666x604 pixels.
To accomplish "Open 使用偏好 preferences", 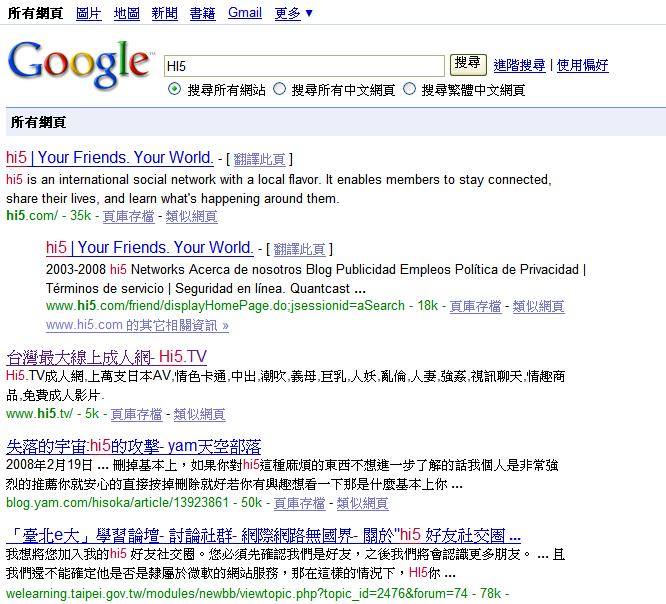I will pos(582,65).
